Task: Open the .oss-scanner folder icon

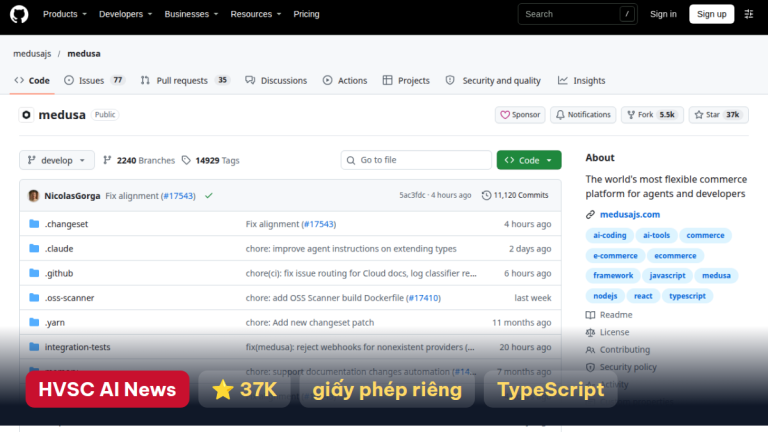Action: pos(34,297)
